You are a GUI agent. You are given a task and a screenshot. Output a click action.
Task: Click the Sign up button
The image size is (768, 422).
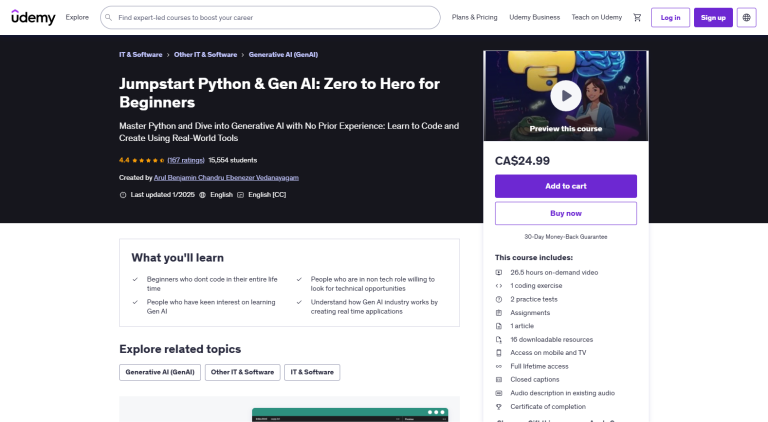[713, 18]
